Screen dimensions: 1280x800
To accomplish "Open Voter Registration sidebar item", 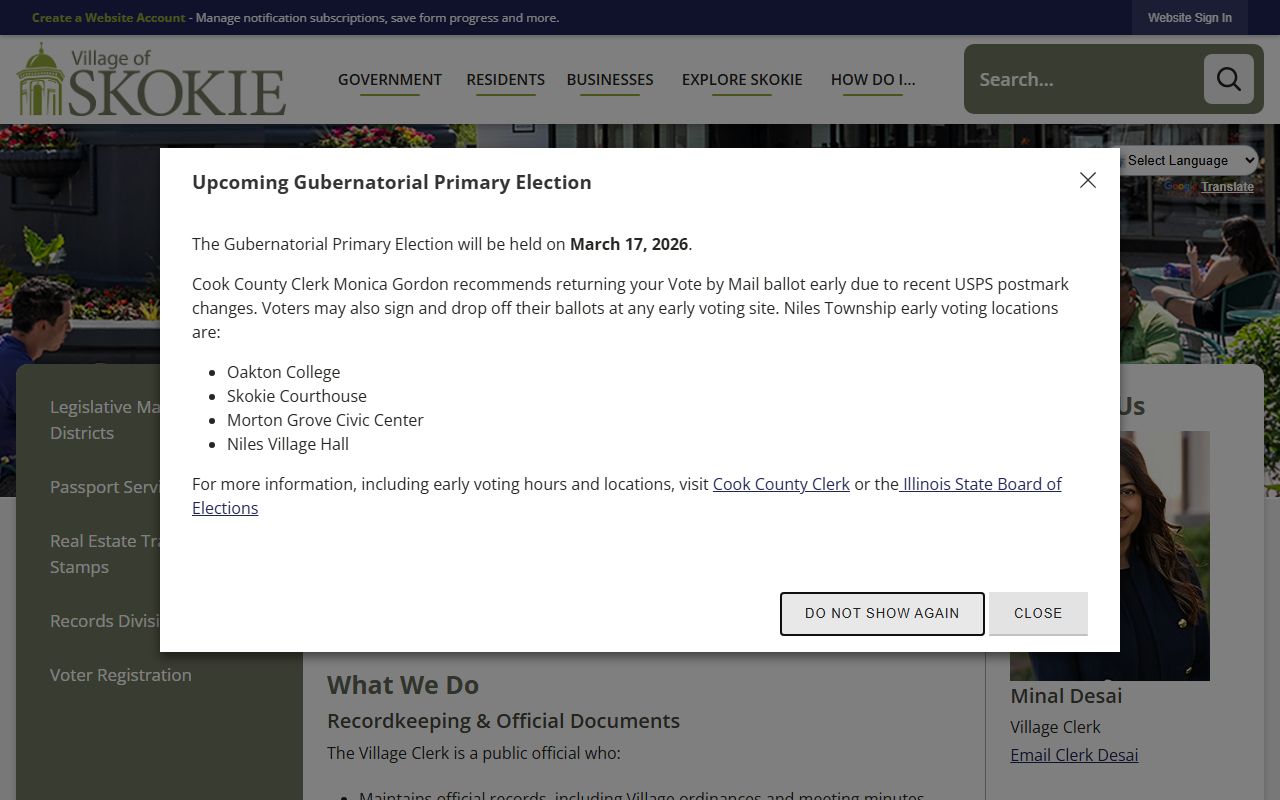I will coord(121,675).
